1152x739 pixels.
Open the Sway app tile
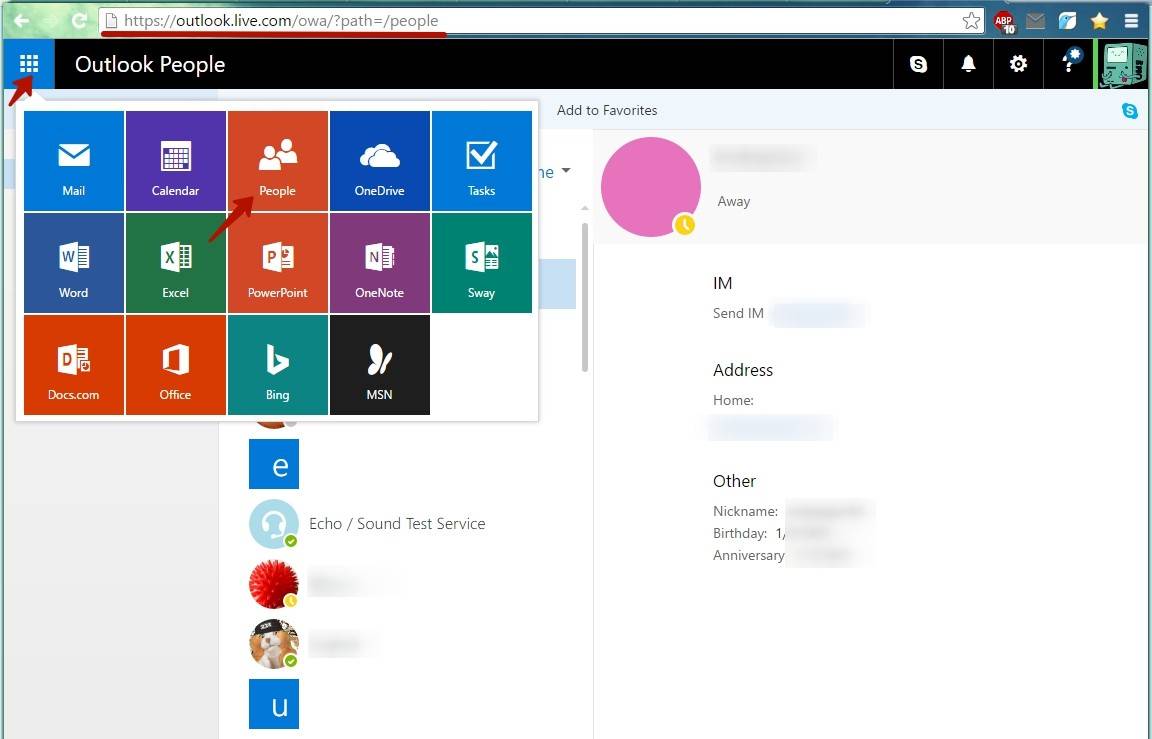pyautogui.click(x=481, y=263)
